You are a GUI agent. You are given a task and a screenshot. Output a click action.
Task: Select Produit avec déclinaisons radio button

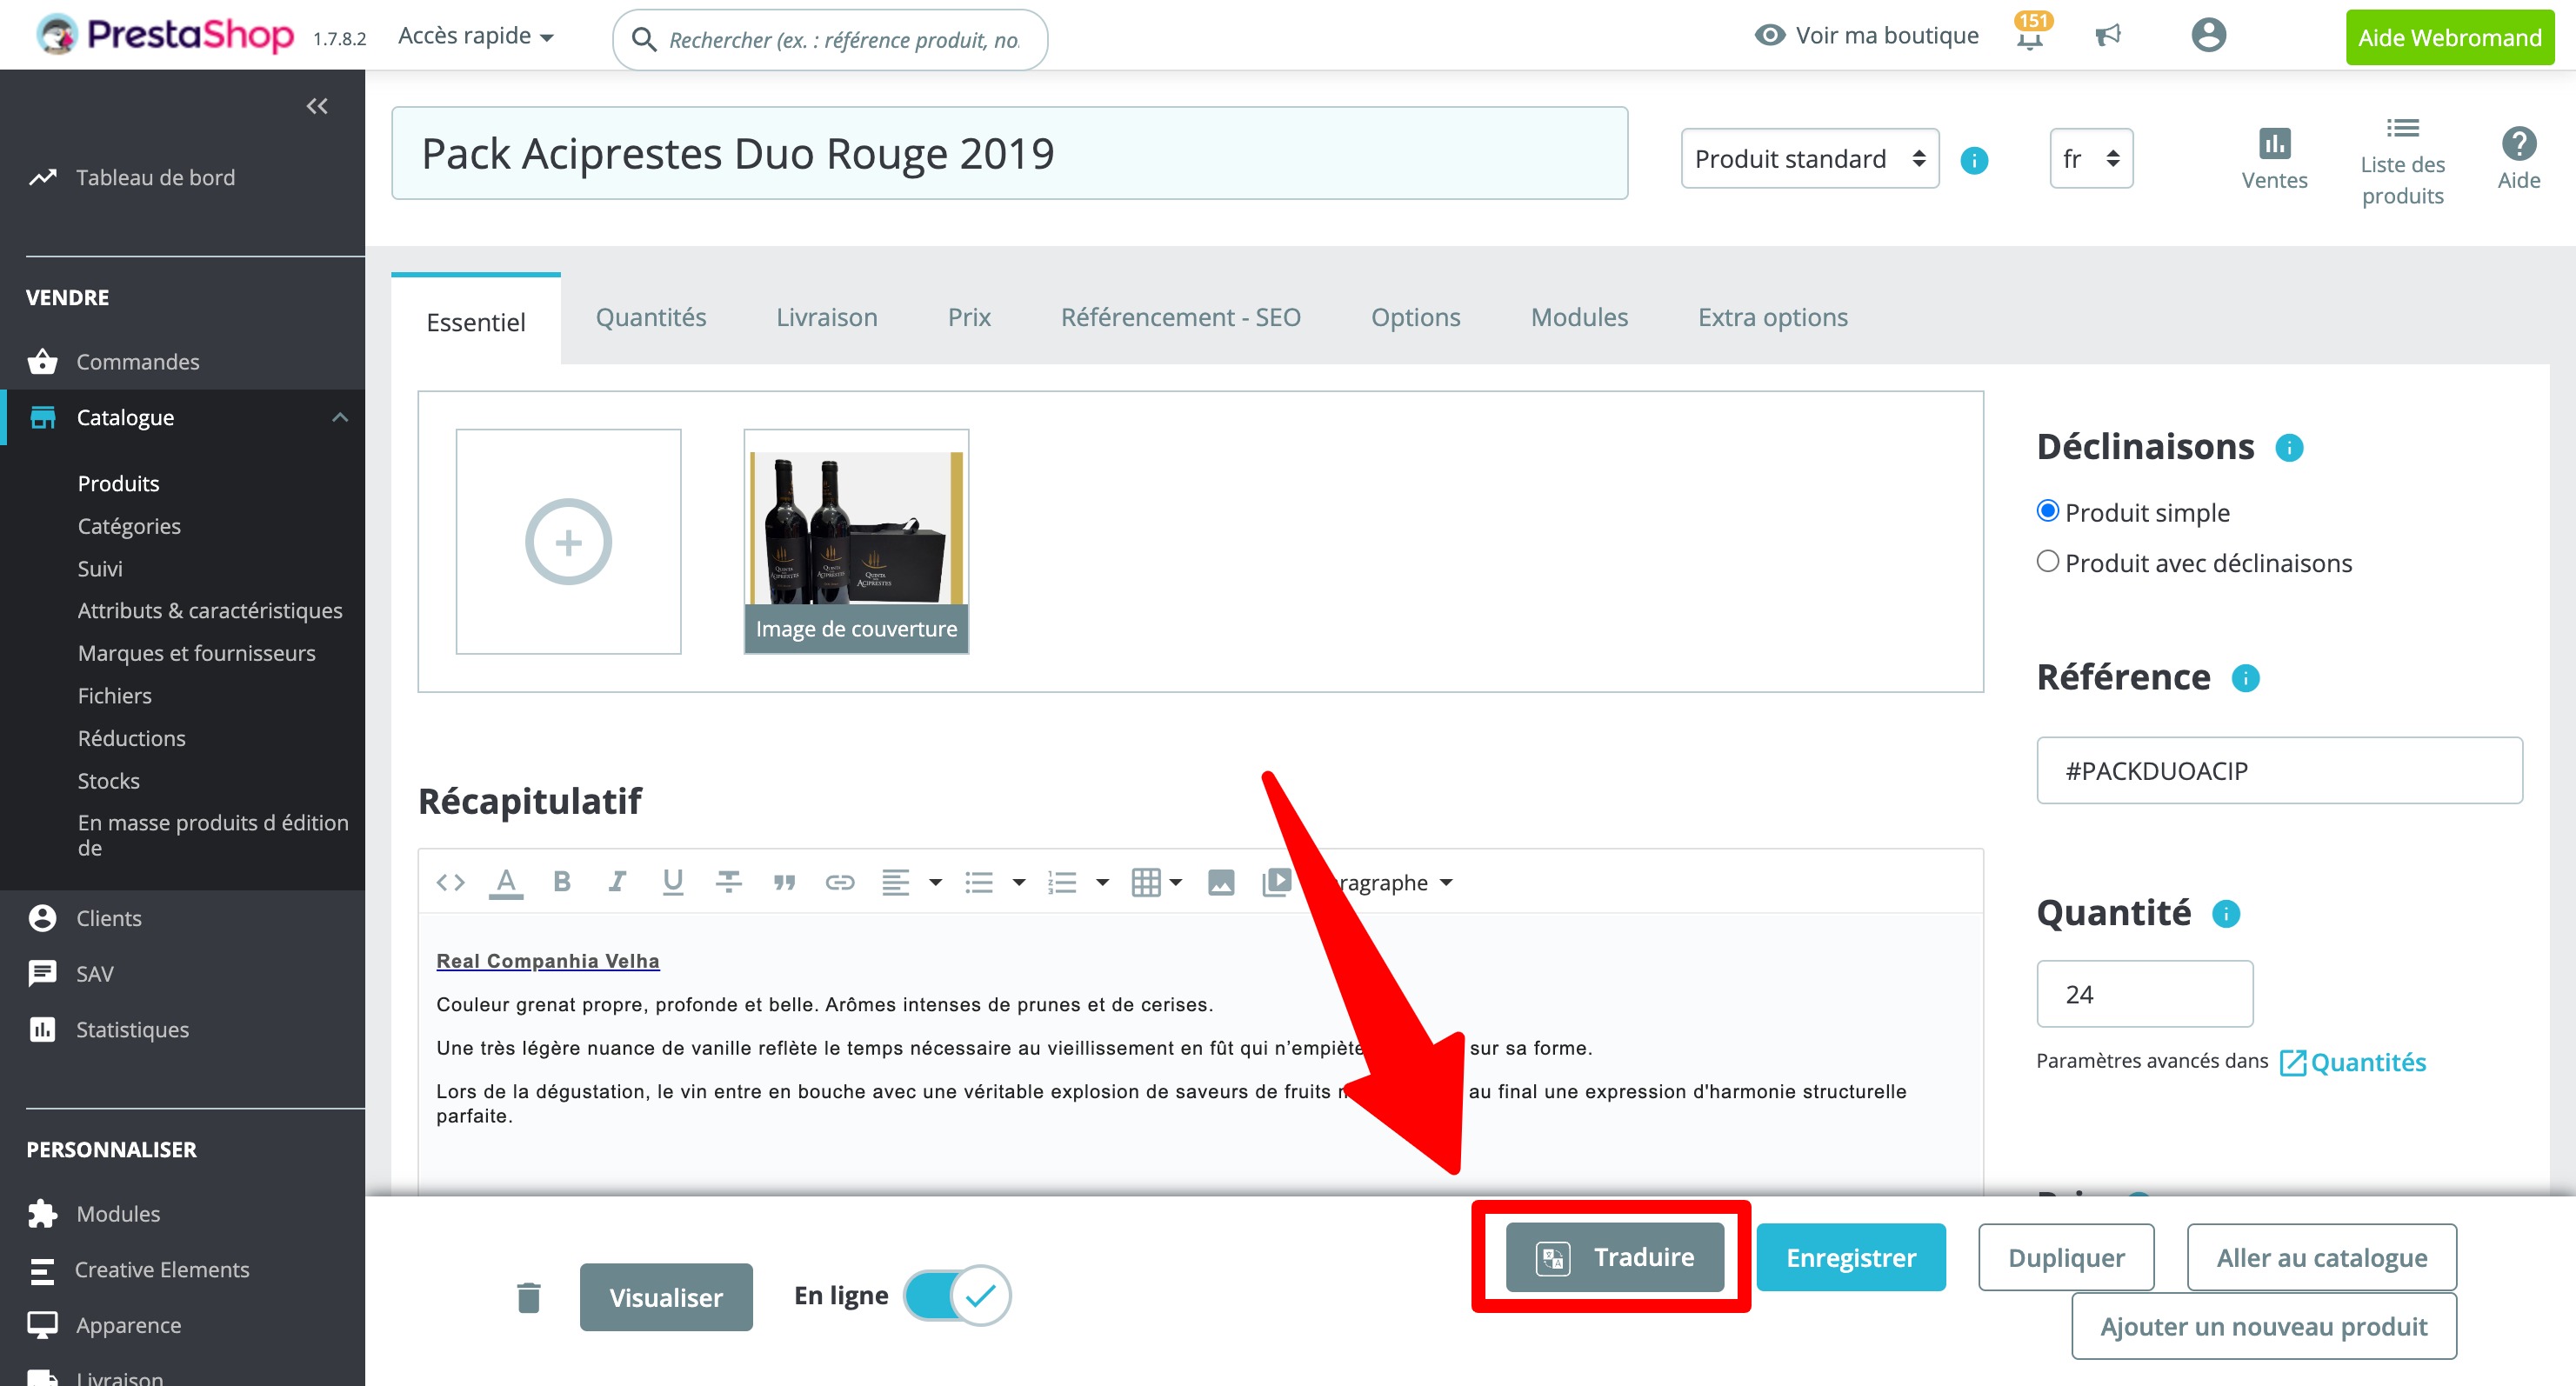(x=2047, y=561)
